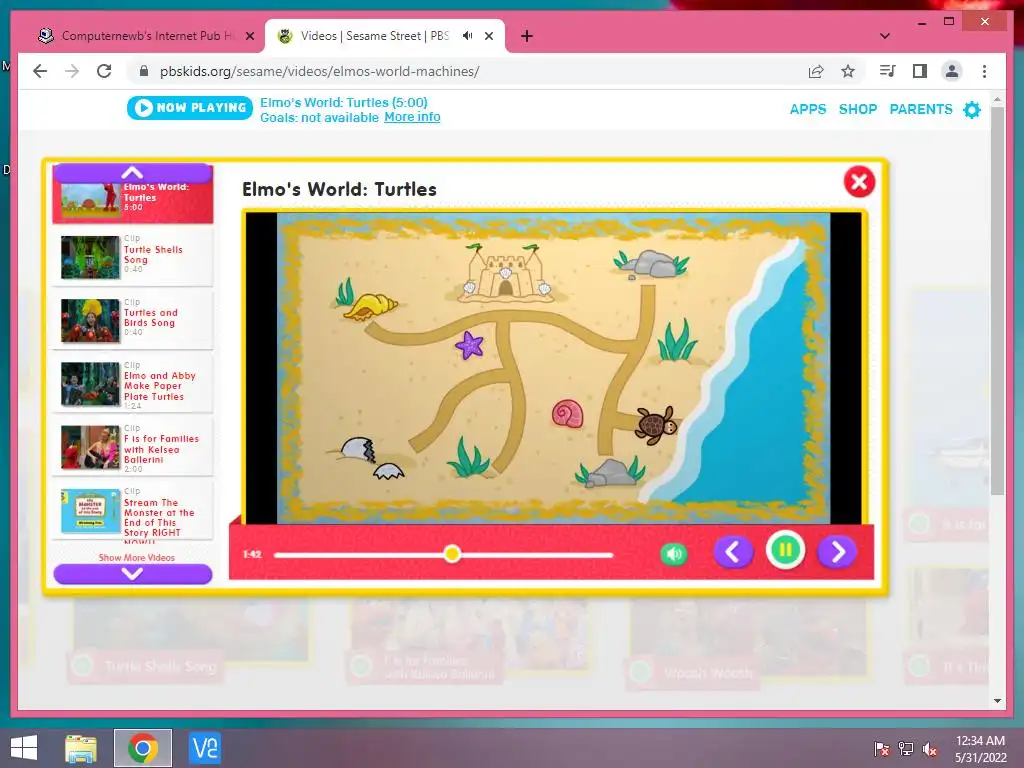Image resolution: width=1024 pixels, height=768 pixels.
Task: Open a new browser tab
Action: (x=527, y=36)
